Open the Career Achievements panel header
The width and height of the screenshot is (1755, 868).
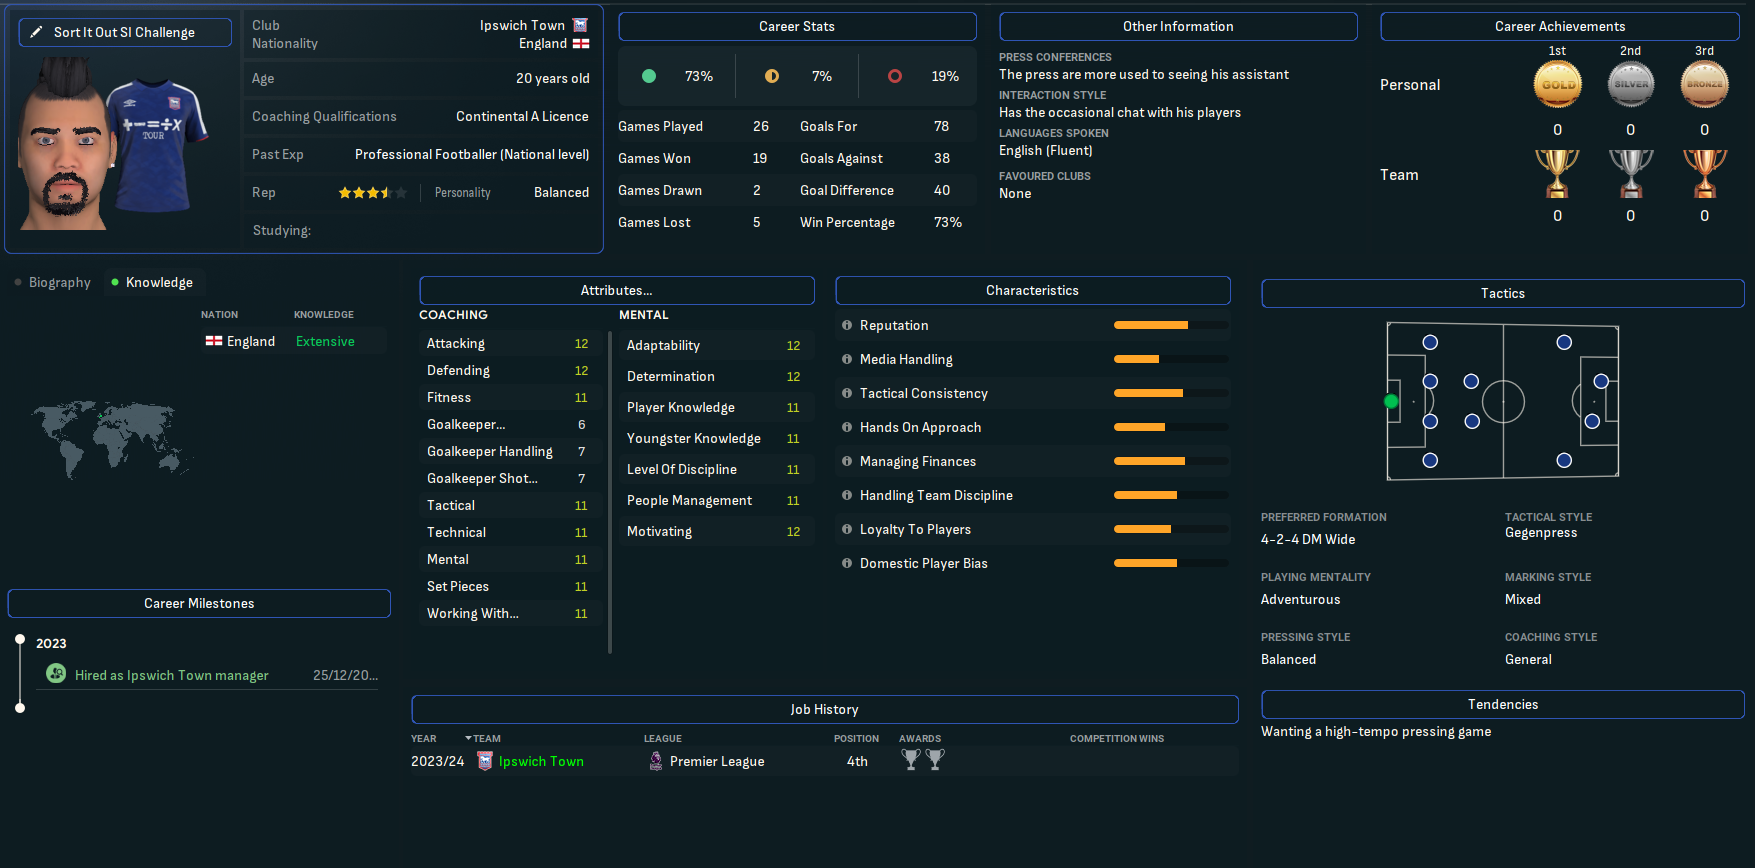(x=1560, y=26)
